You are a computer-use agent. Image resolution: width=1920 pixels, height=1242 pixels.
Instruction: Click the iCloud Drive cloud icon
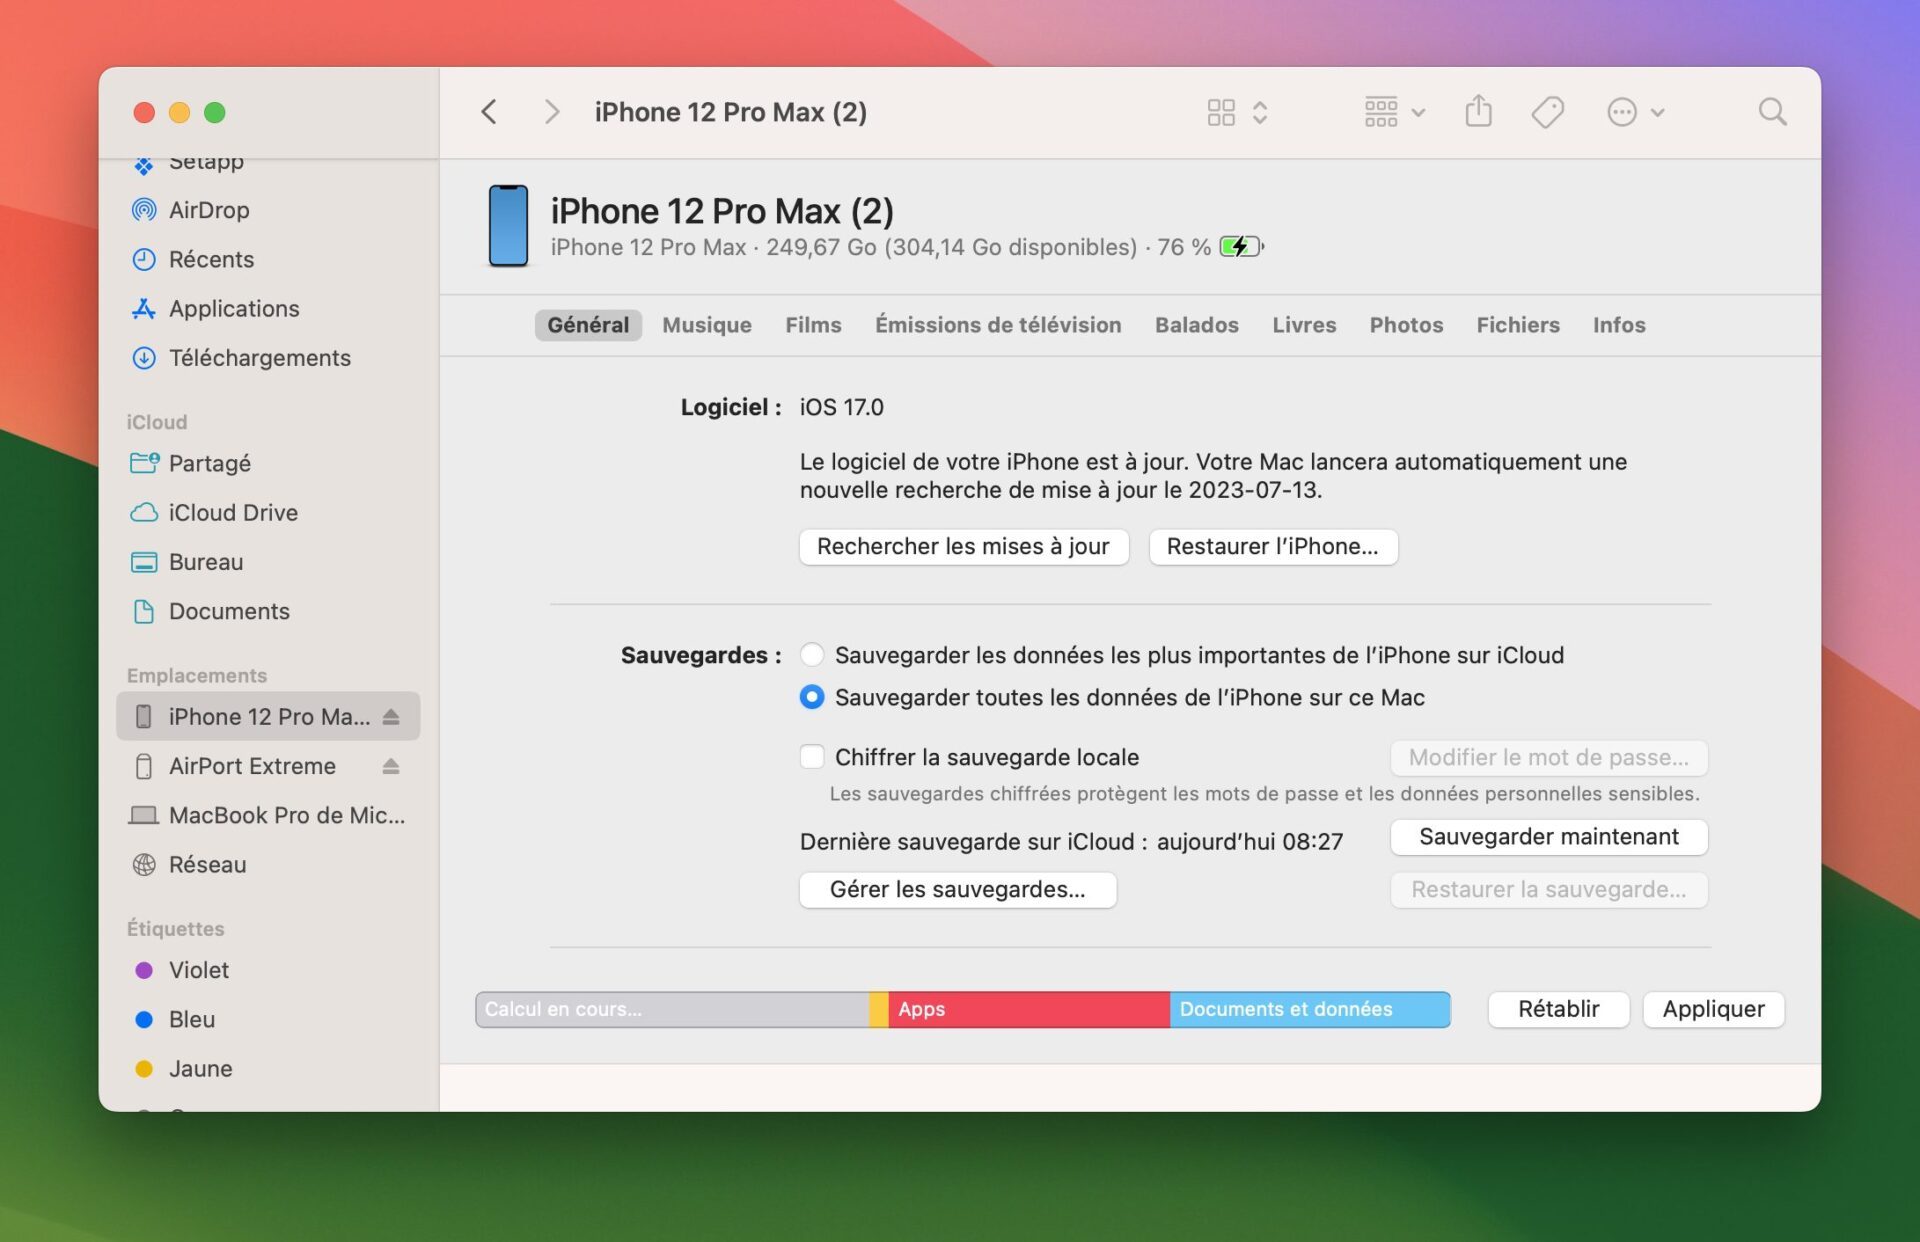coord(144,512)
